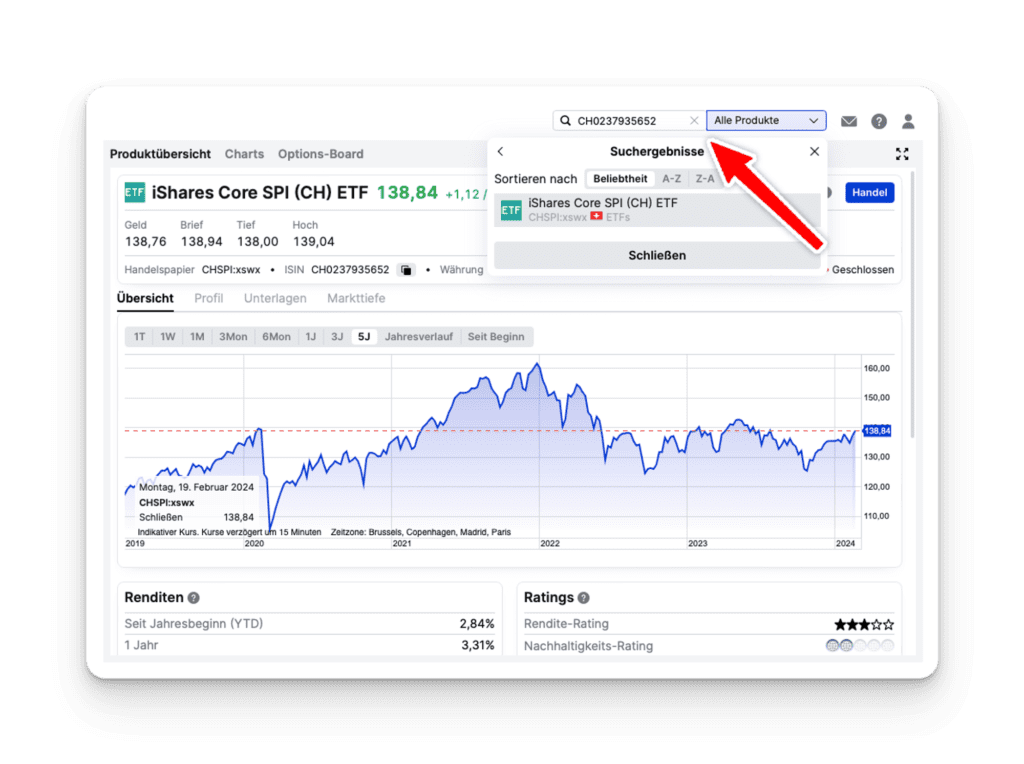Select the 1J chart range
This screenshot has width=1024, height=764.
pos(311,337)
